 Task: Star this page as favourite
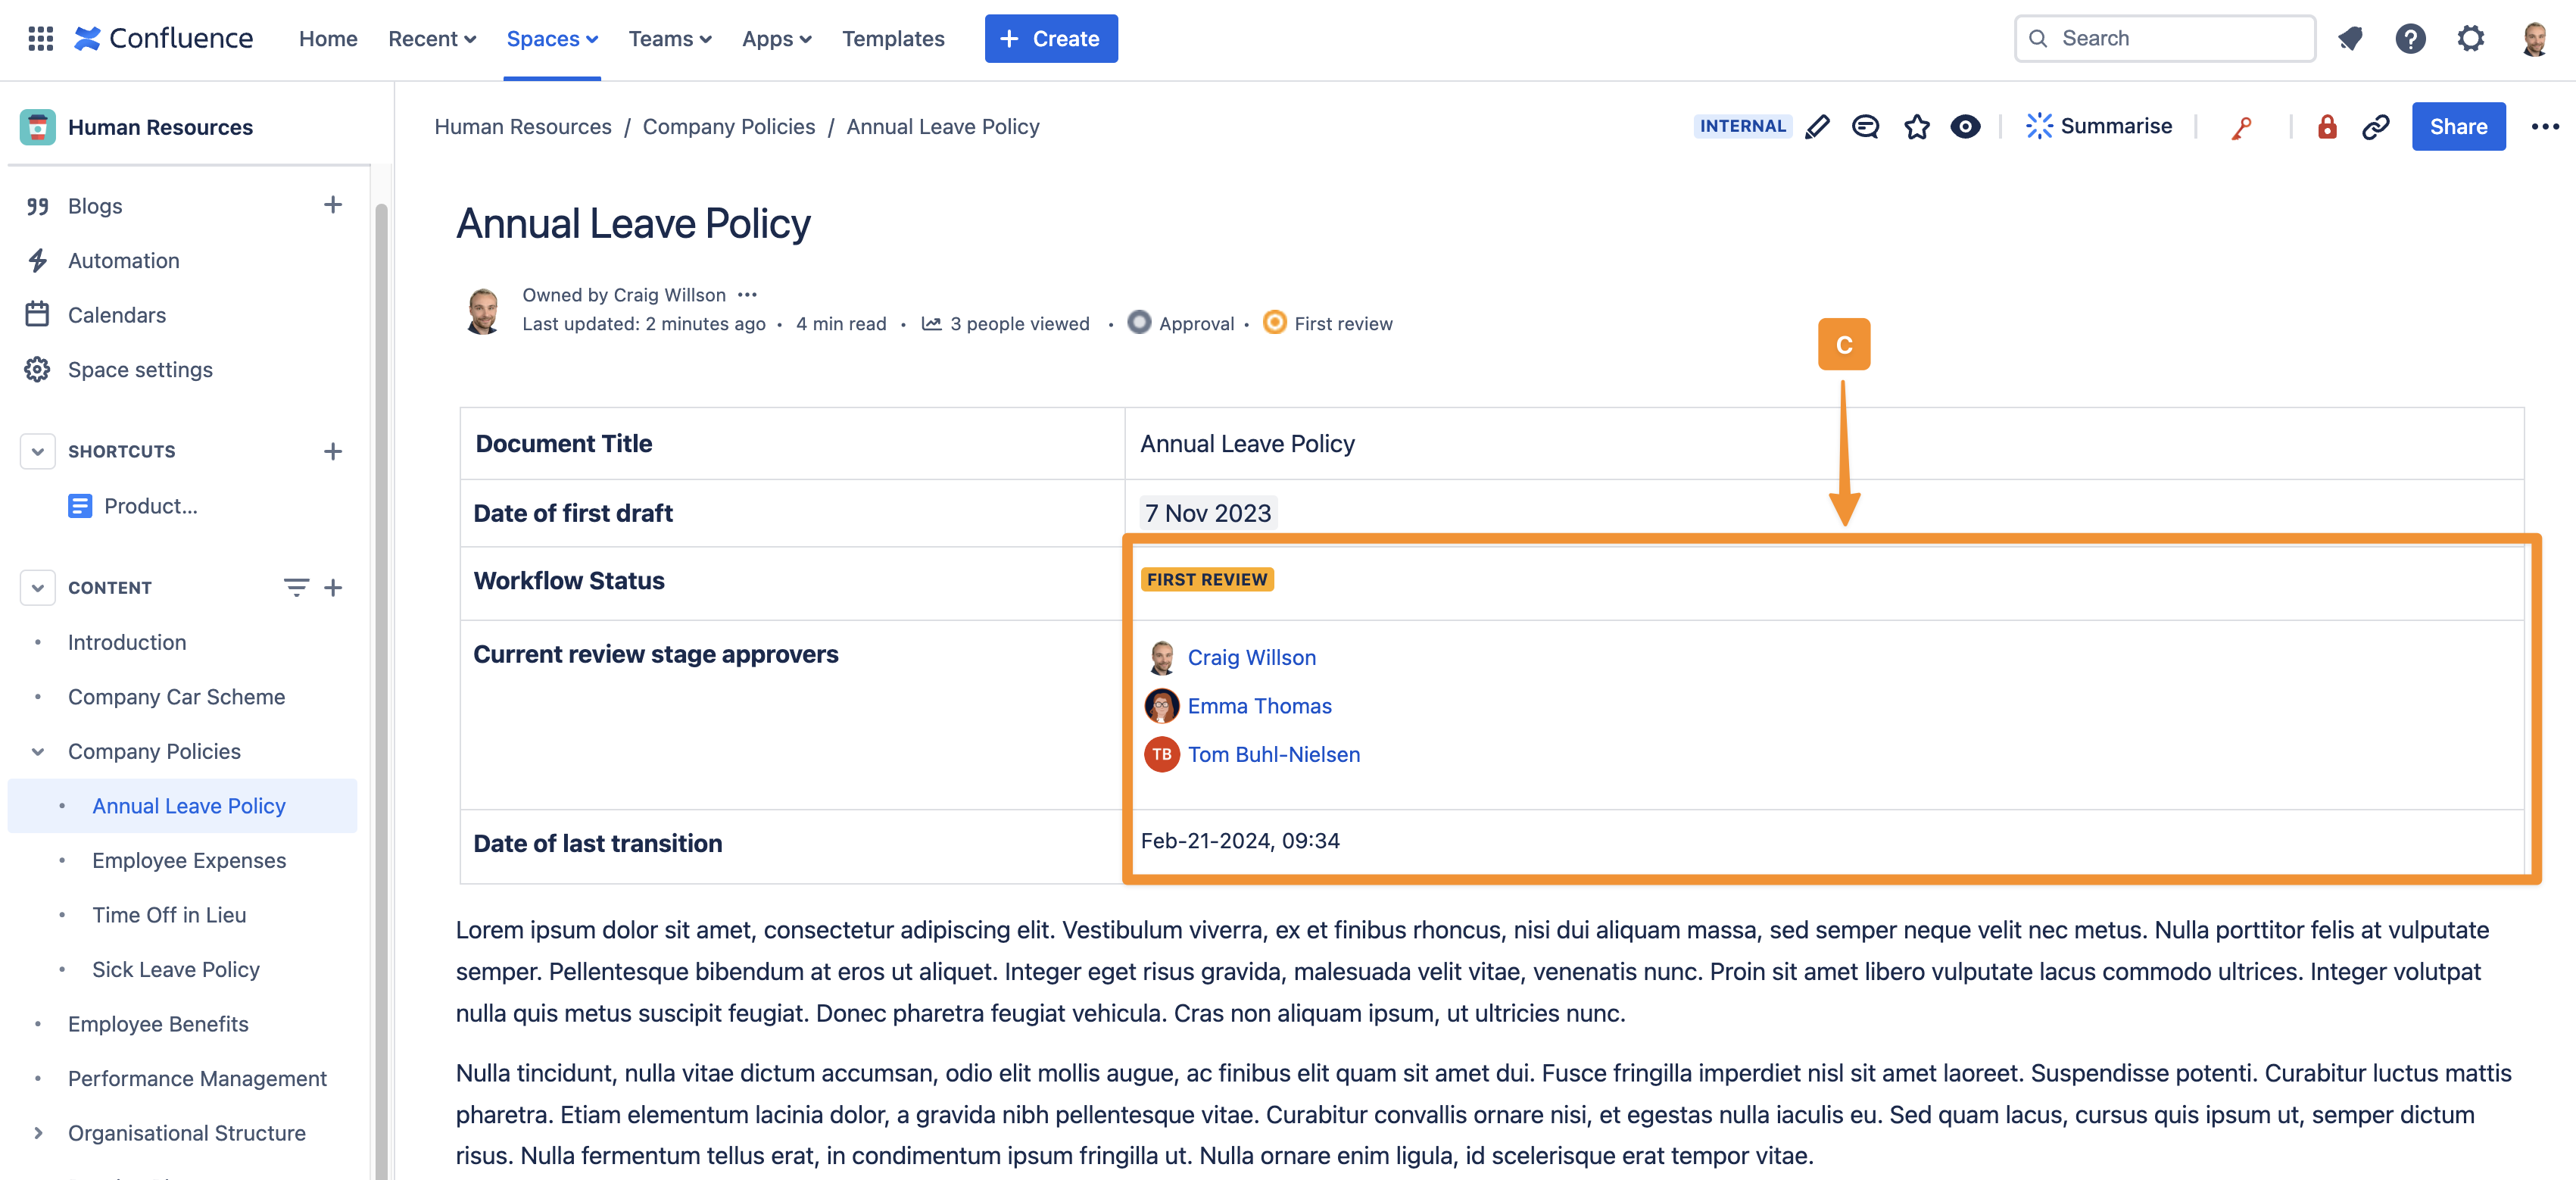point(1916,127)
